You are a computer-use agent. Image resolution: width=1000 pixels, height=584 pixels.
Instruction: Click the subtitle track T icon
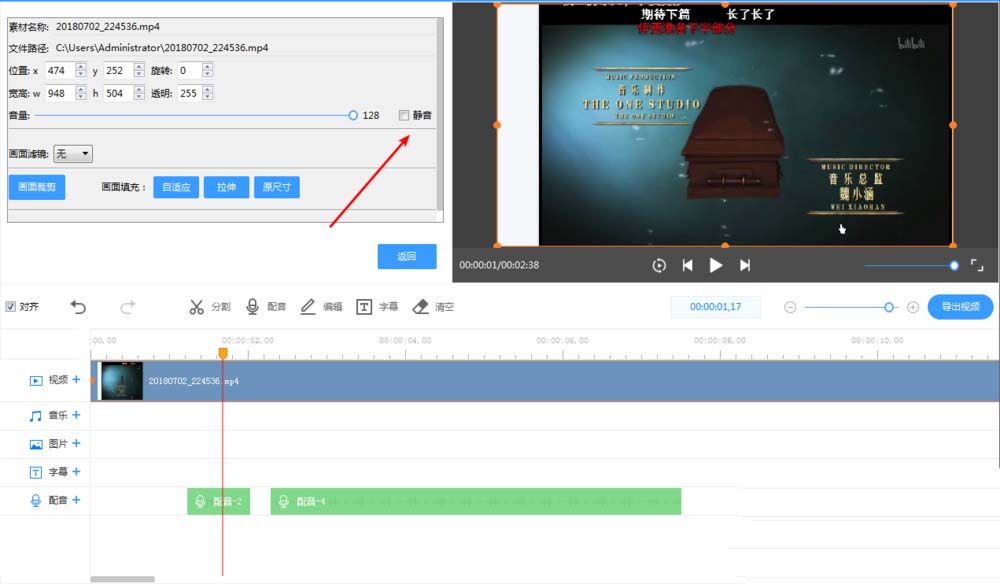(36, 472)
